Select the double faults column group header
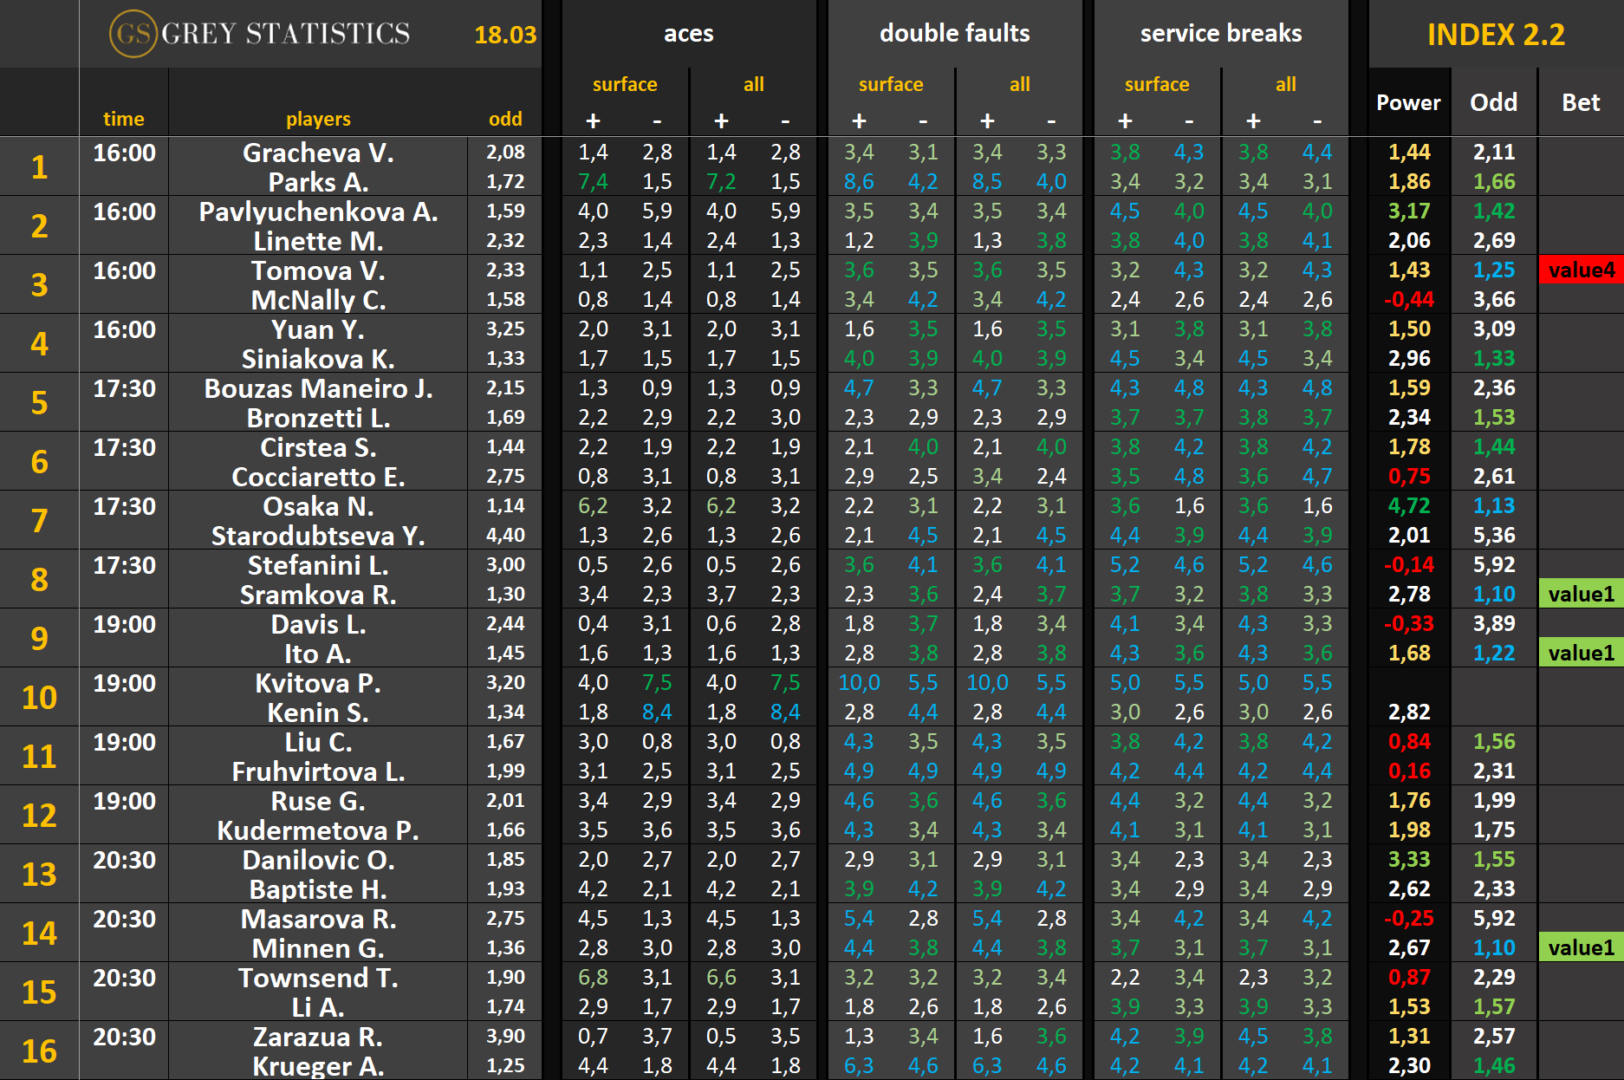The image size is (1624, 1080). tap(955, 33)
